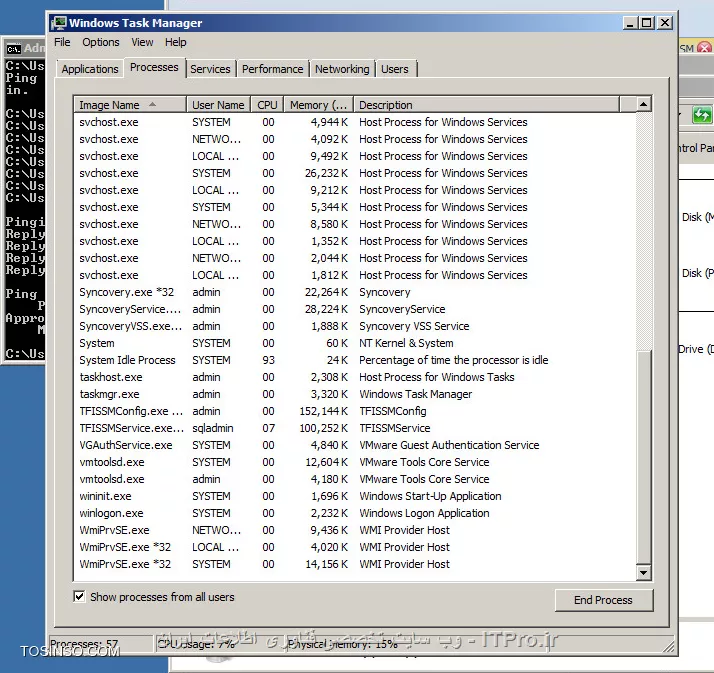The image size is (714, 673).
Task: Open the View menu
Action: 142,42
